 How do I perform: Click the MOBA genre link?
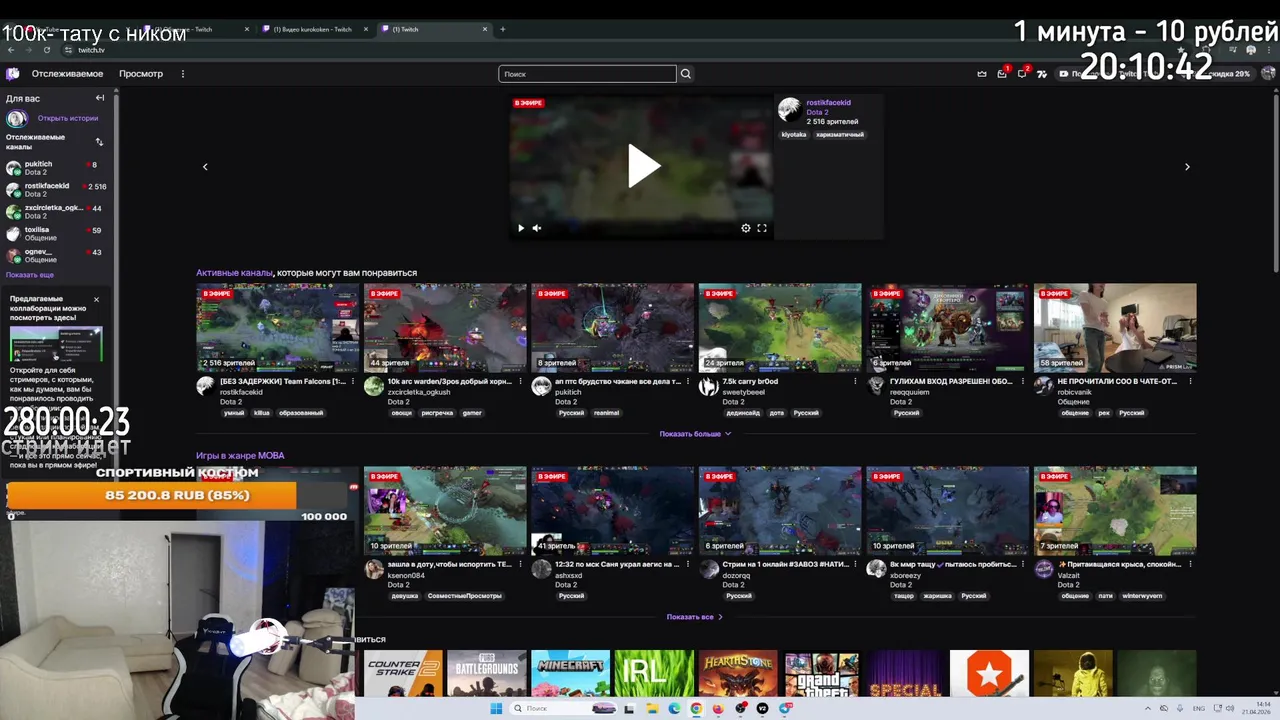270,455
